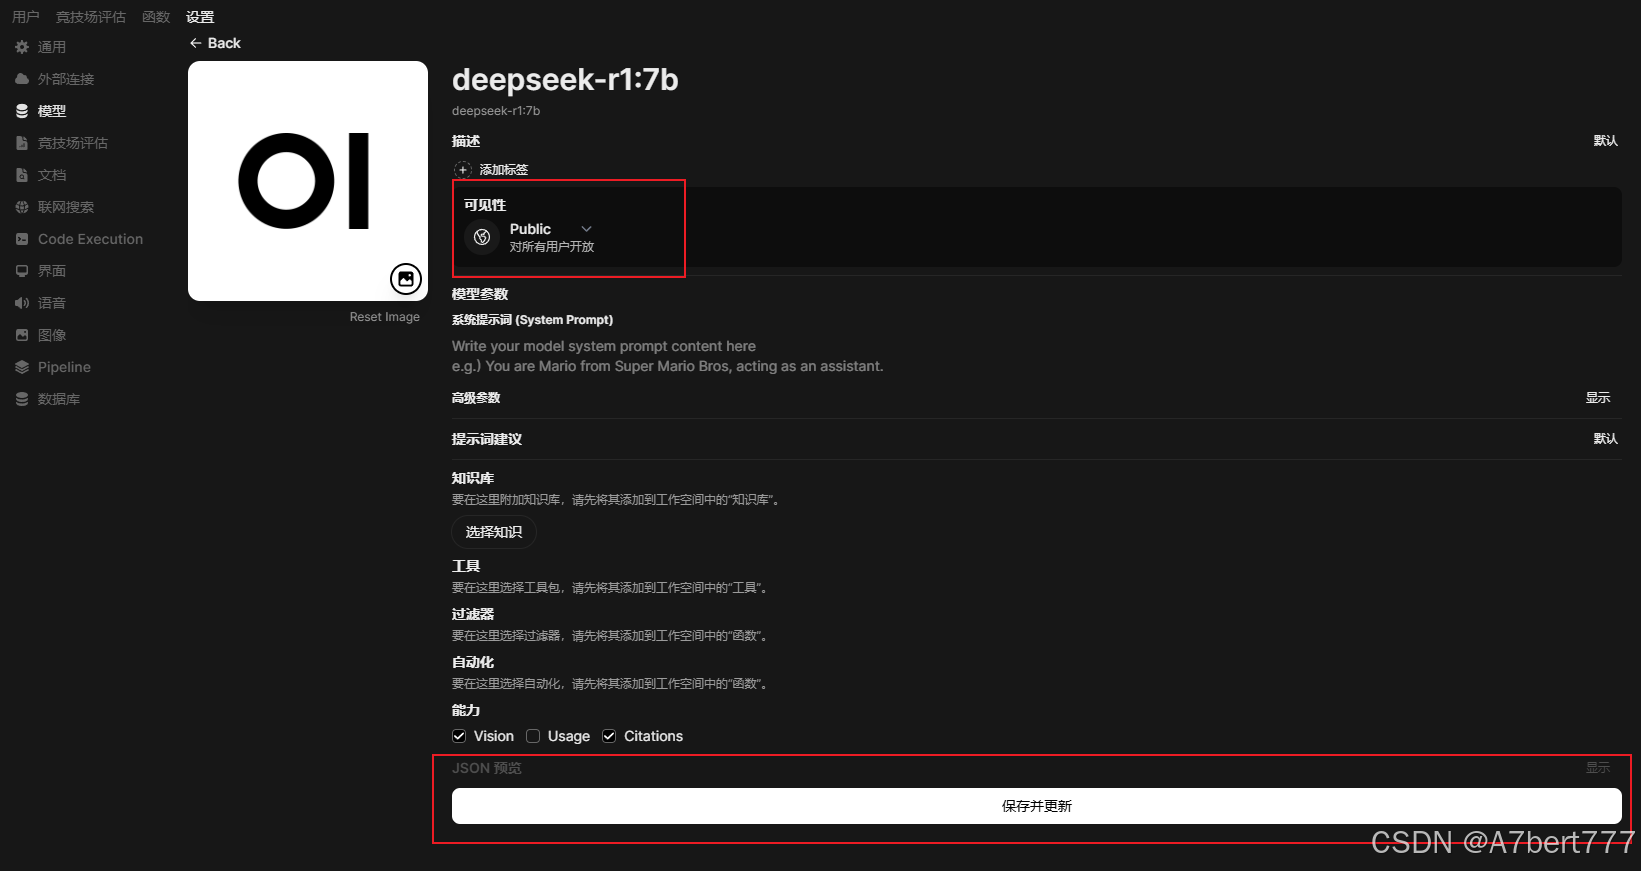The width and height of the screenshot is (1641, 871).
Task: Click 保存并更新 save button
Action: click(1037, 806)
